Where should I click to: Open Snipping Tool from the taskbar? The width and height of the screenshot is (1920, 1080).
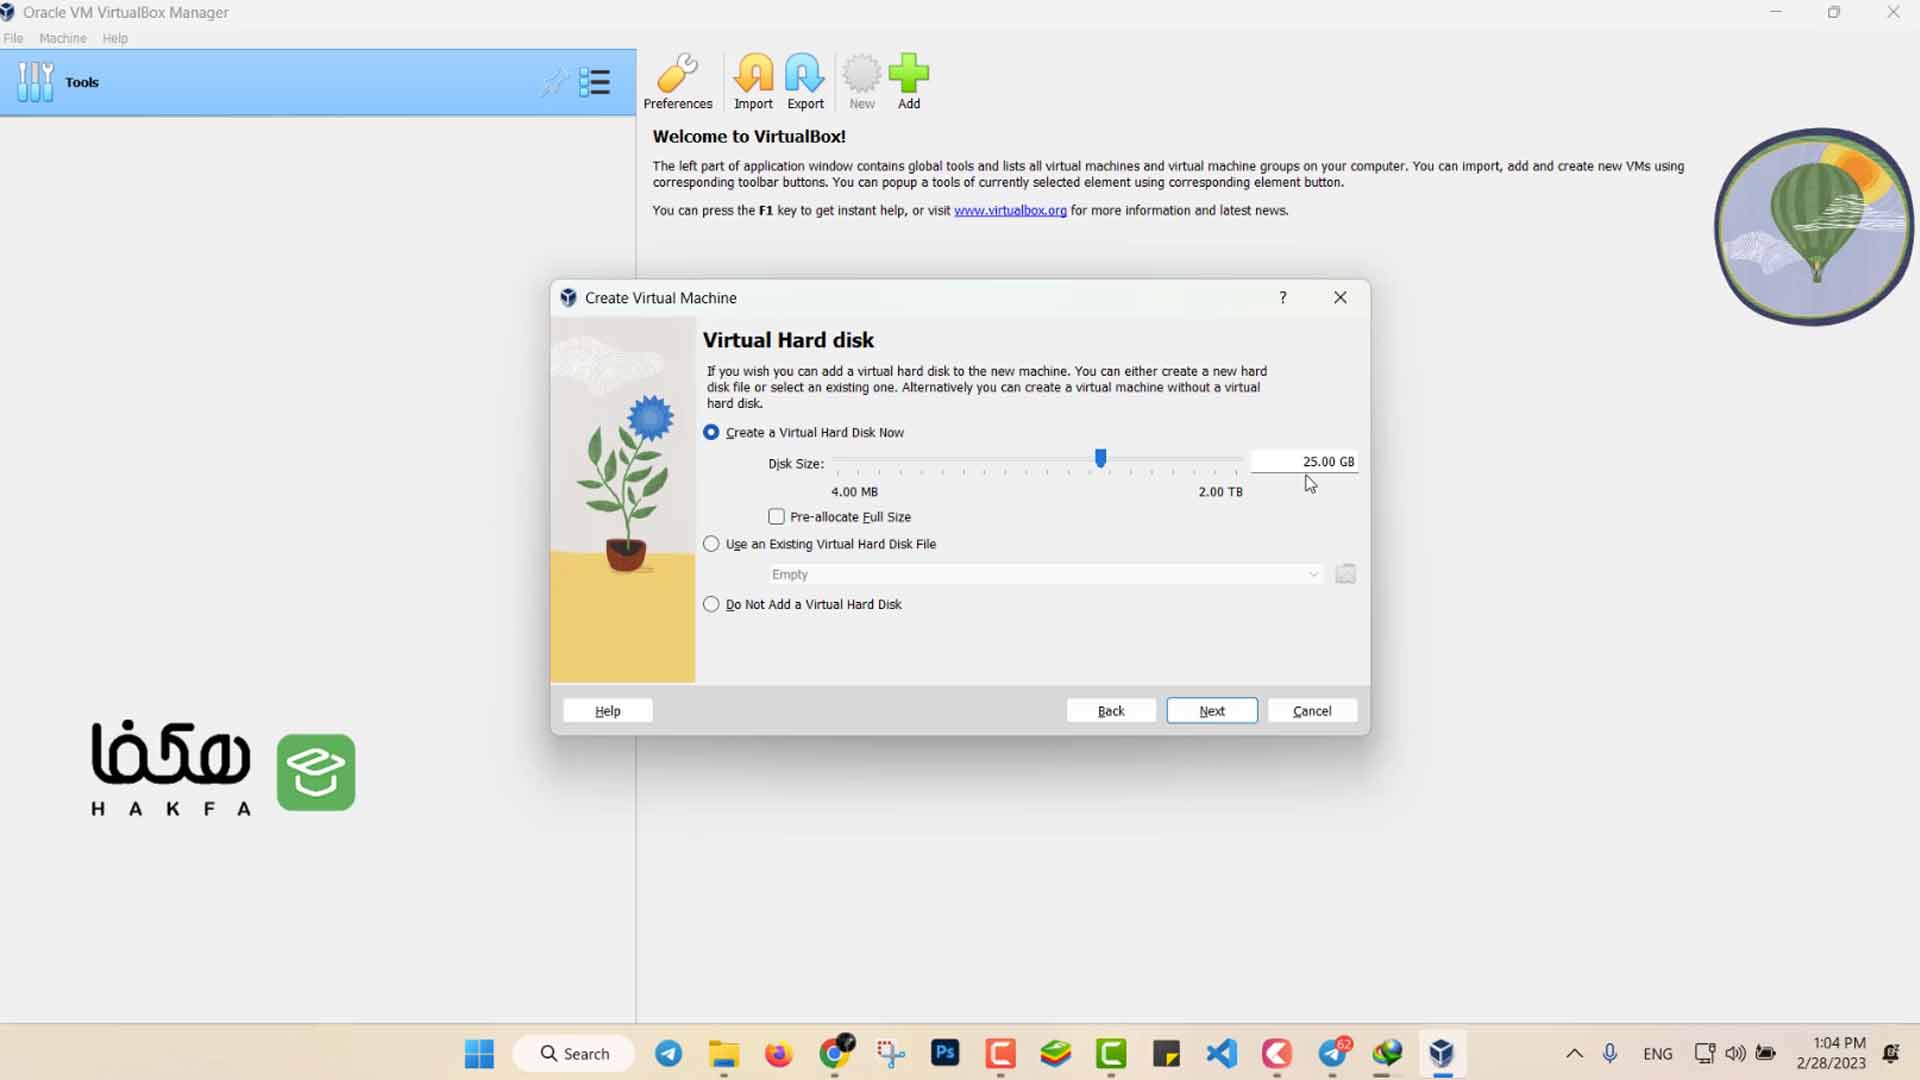(x=890, y=1053)
